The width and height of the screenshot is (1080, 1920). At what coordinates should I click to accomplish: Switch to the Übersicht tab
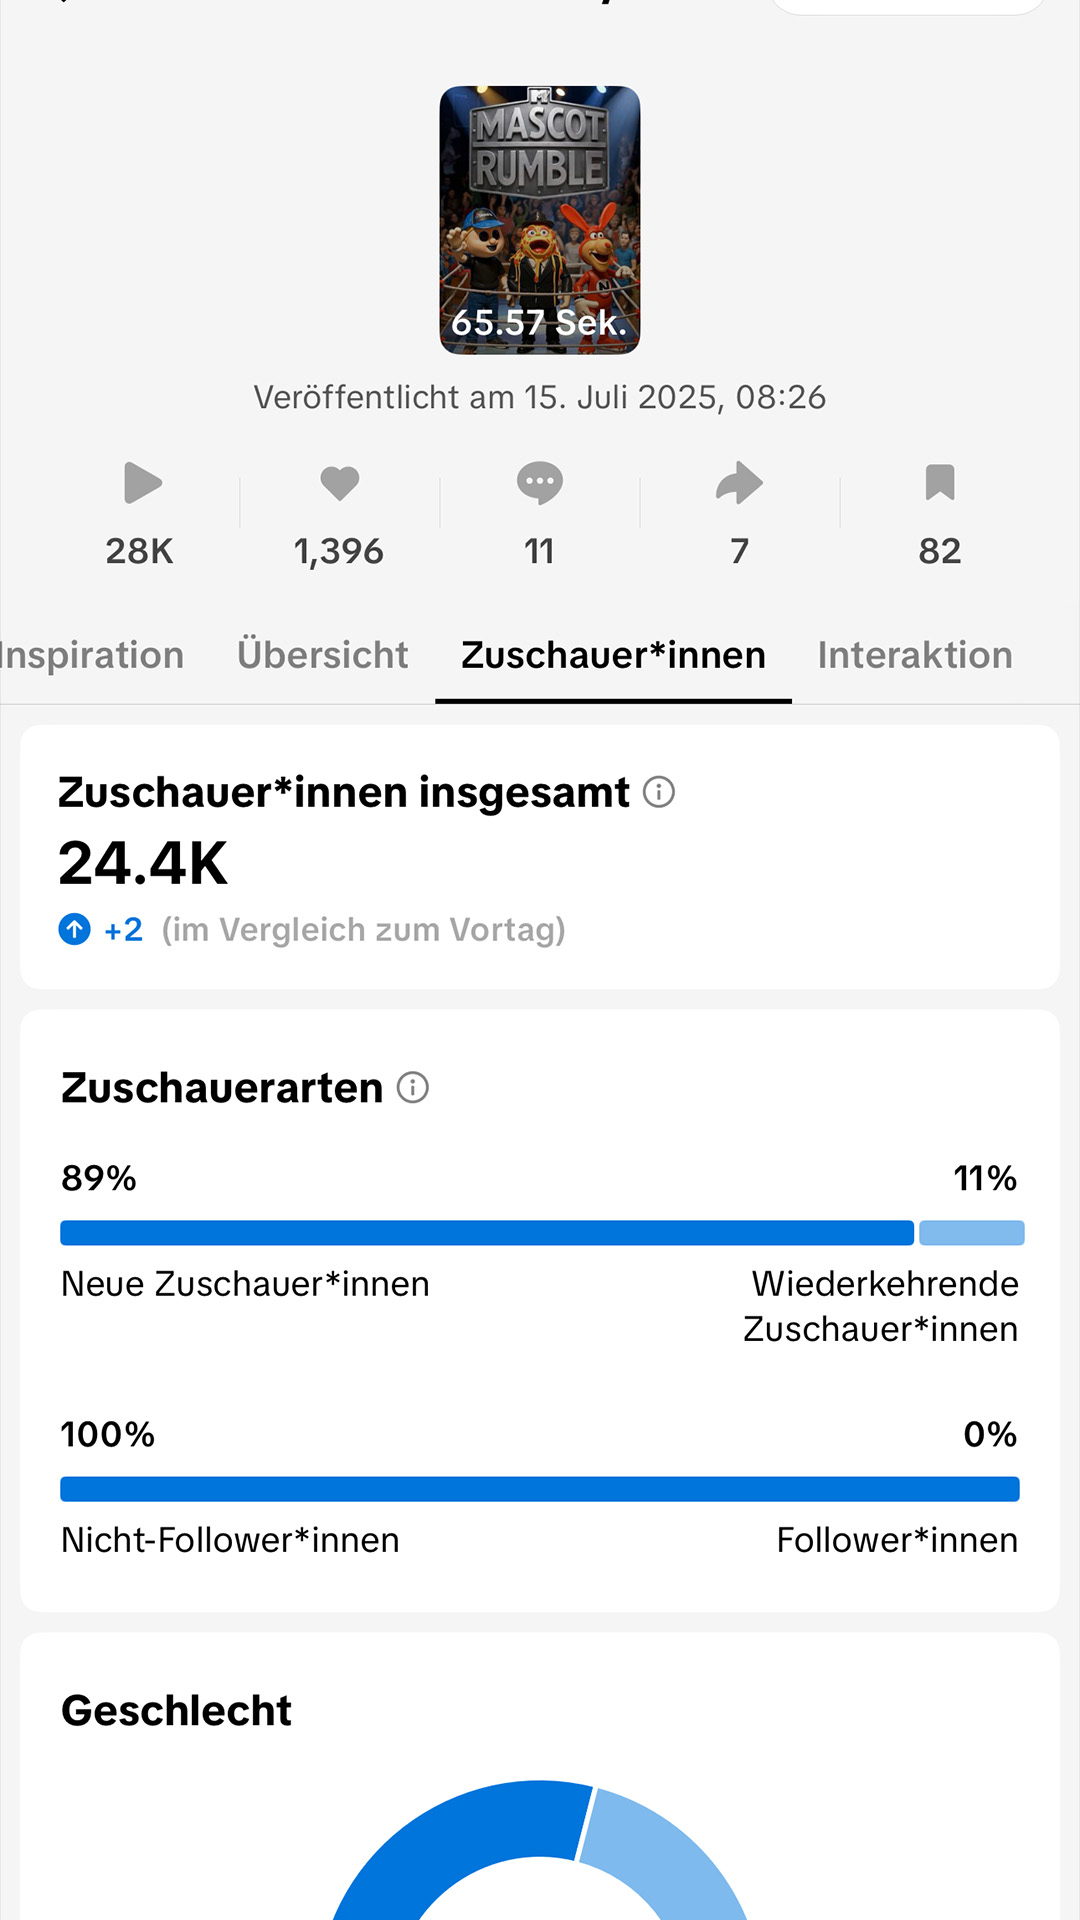pyautogui.click(x=322, y=655)
